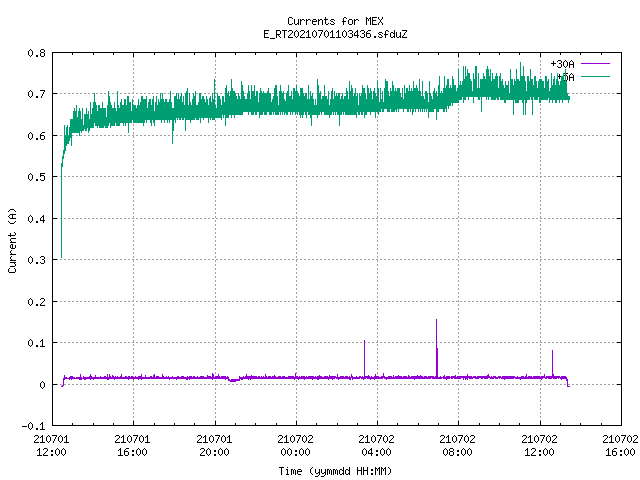
Task: Click the x-axis label '210702 12:00'
Action: click(539, 446)
